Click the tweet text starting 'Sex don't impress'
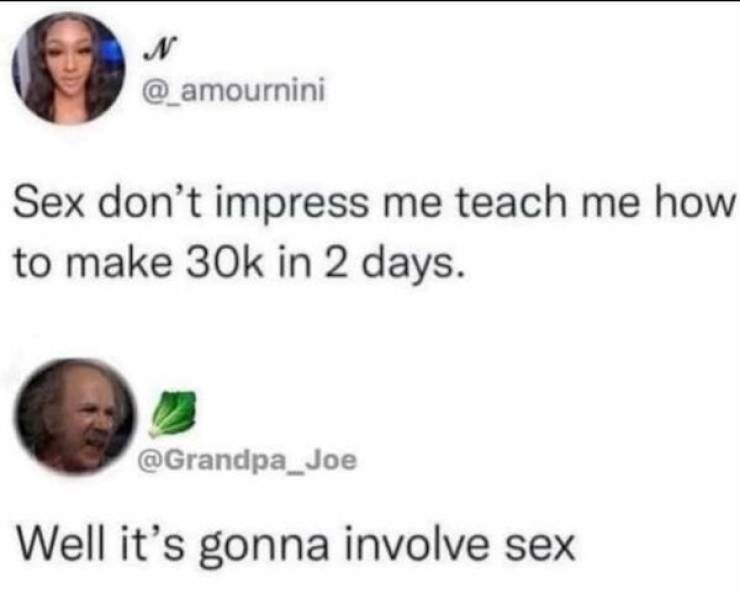 374,233
